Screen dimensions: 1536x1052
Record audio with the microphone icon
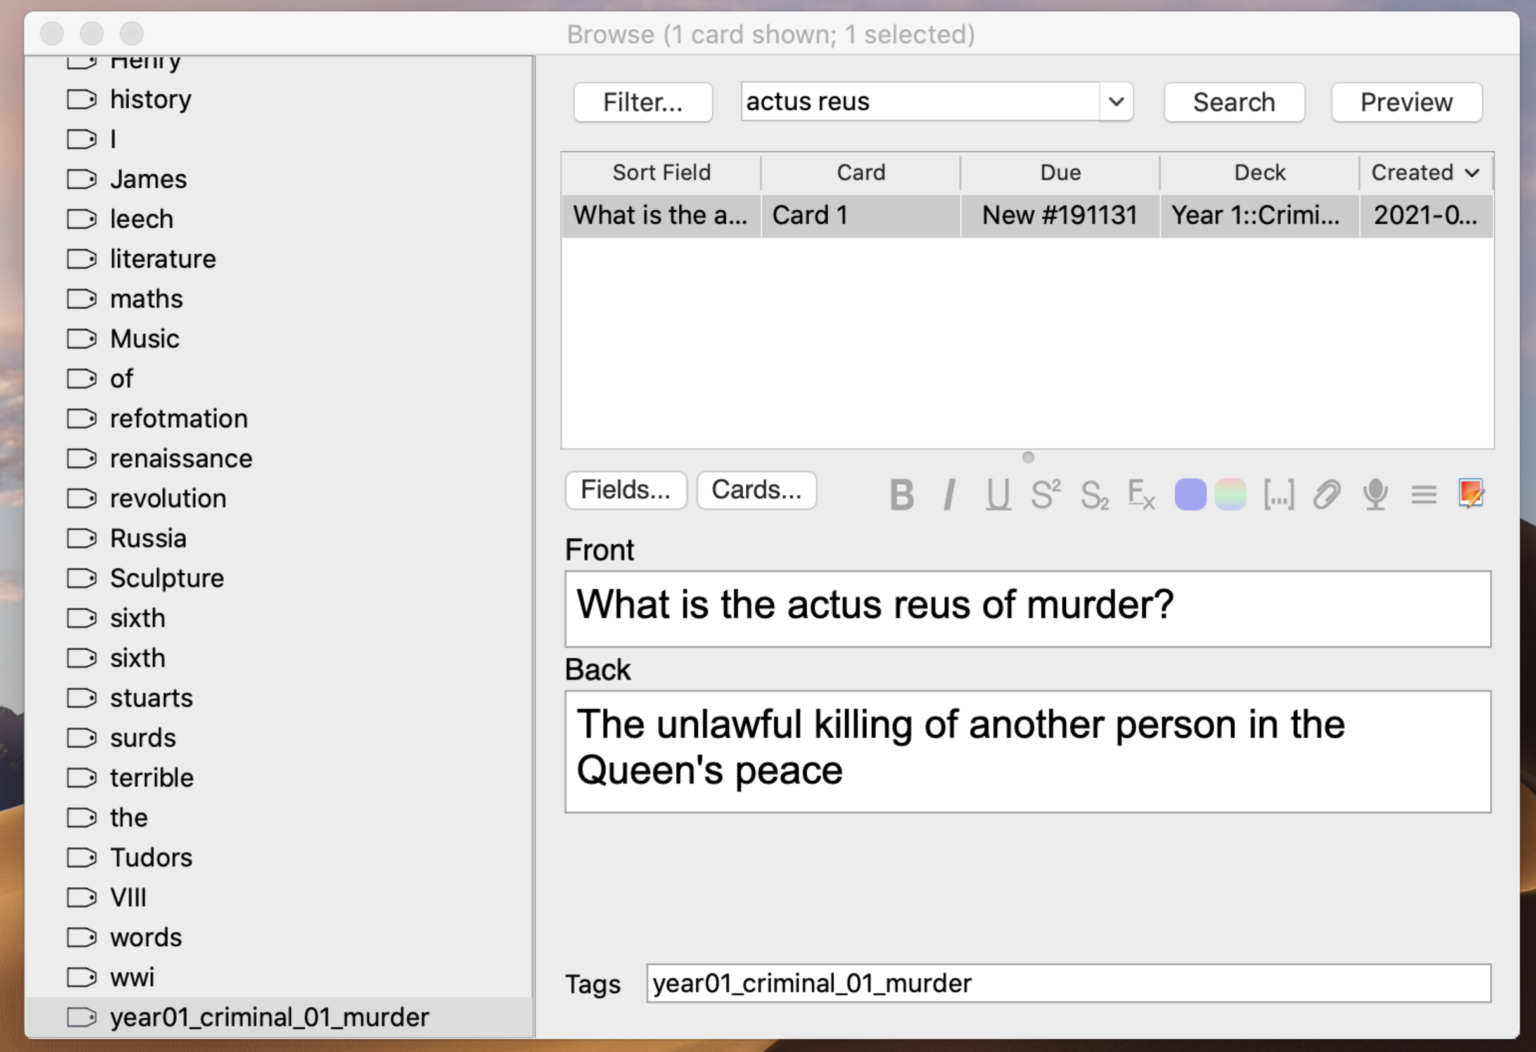pyautogui.click(x=1375, y=495)
